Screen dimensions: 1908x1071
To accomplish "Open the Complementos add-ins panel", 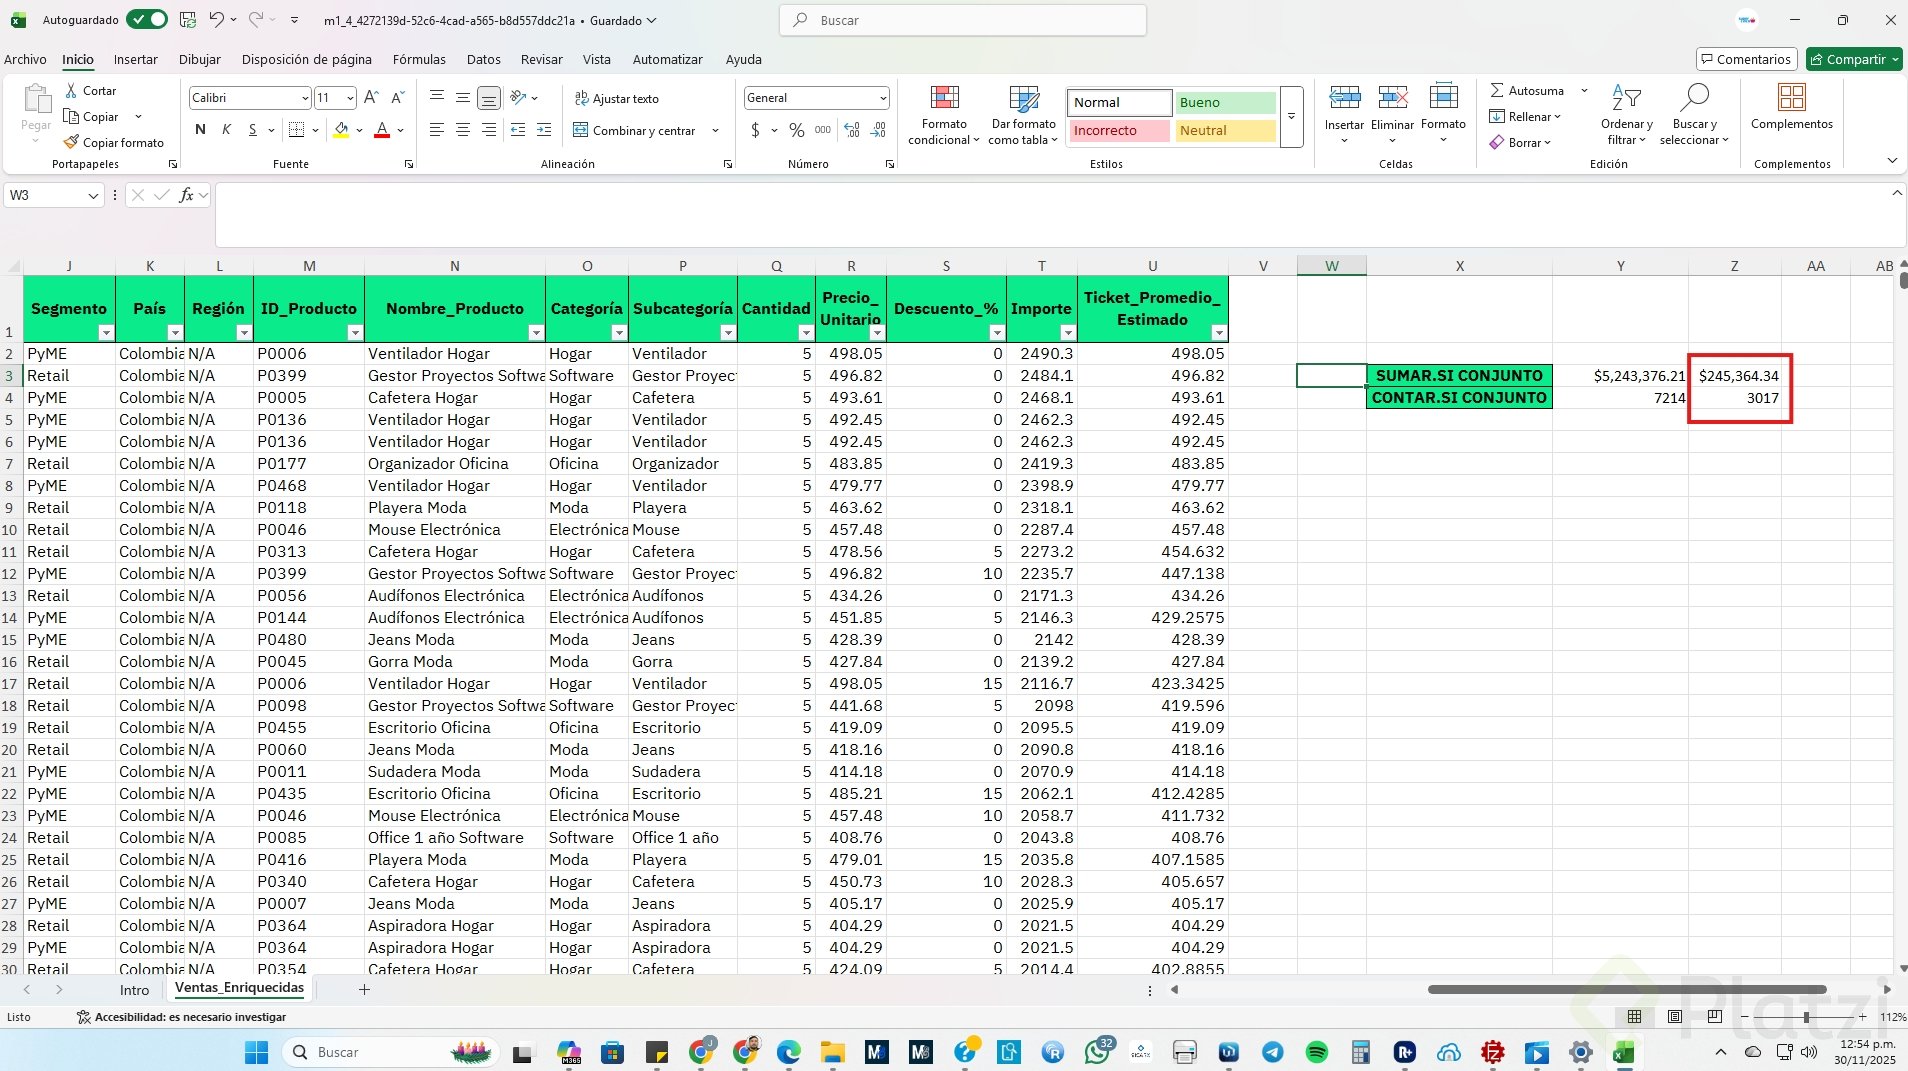I will (1792, 108).
